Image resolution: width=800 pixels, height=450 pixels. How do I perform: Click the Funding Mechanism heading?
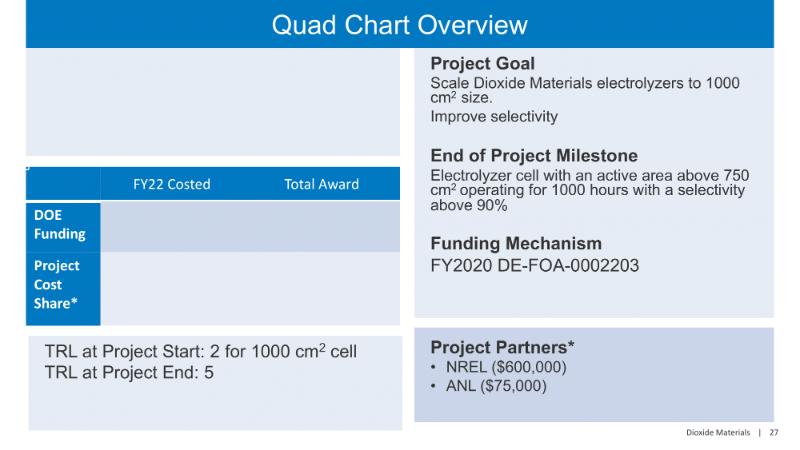[x=516, y=244]
